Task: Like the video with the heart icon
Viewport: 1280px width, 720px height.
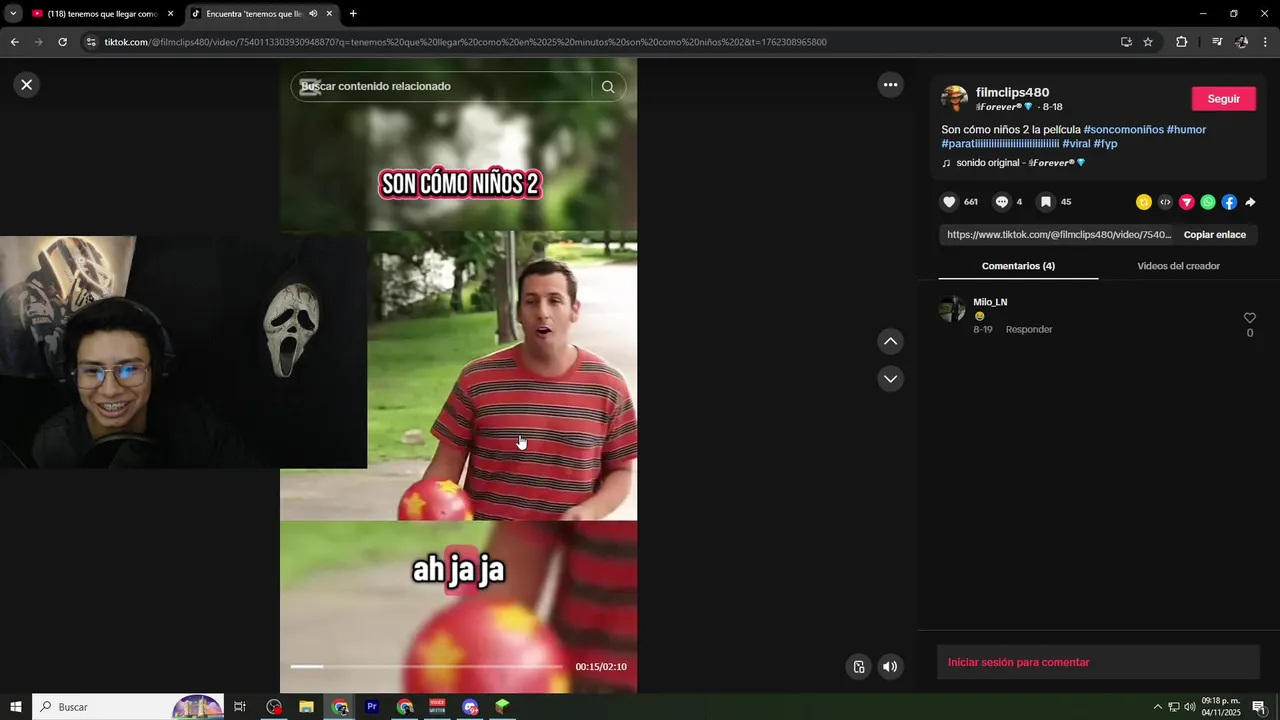Action: (x=949, y=202)
